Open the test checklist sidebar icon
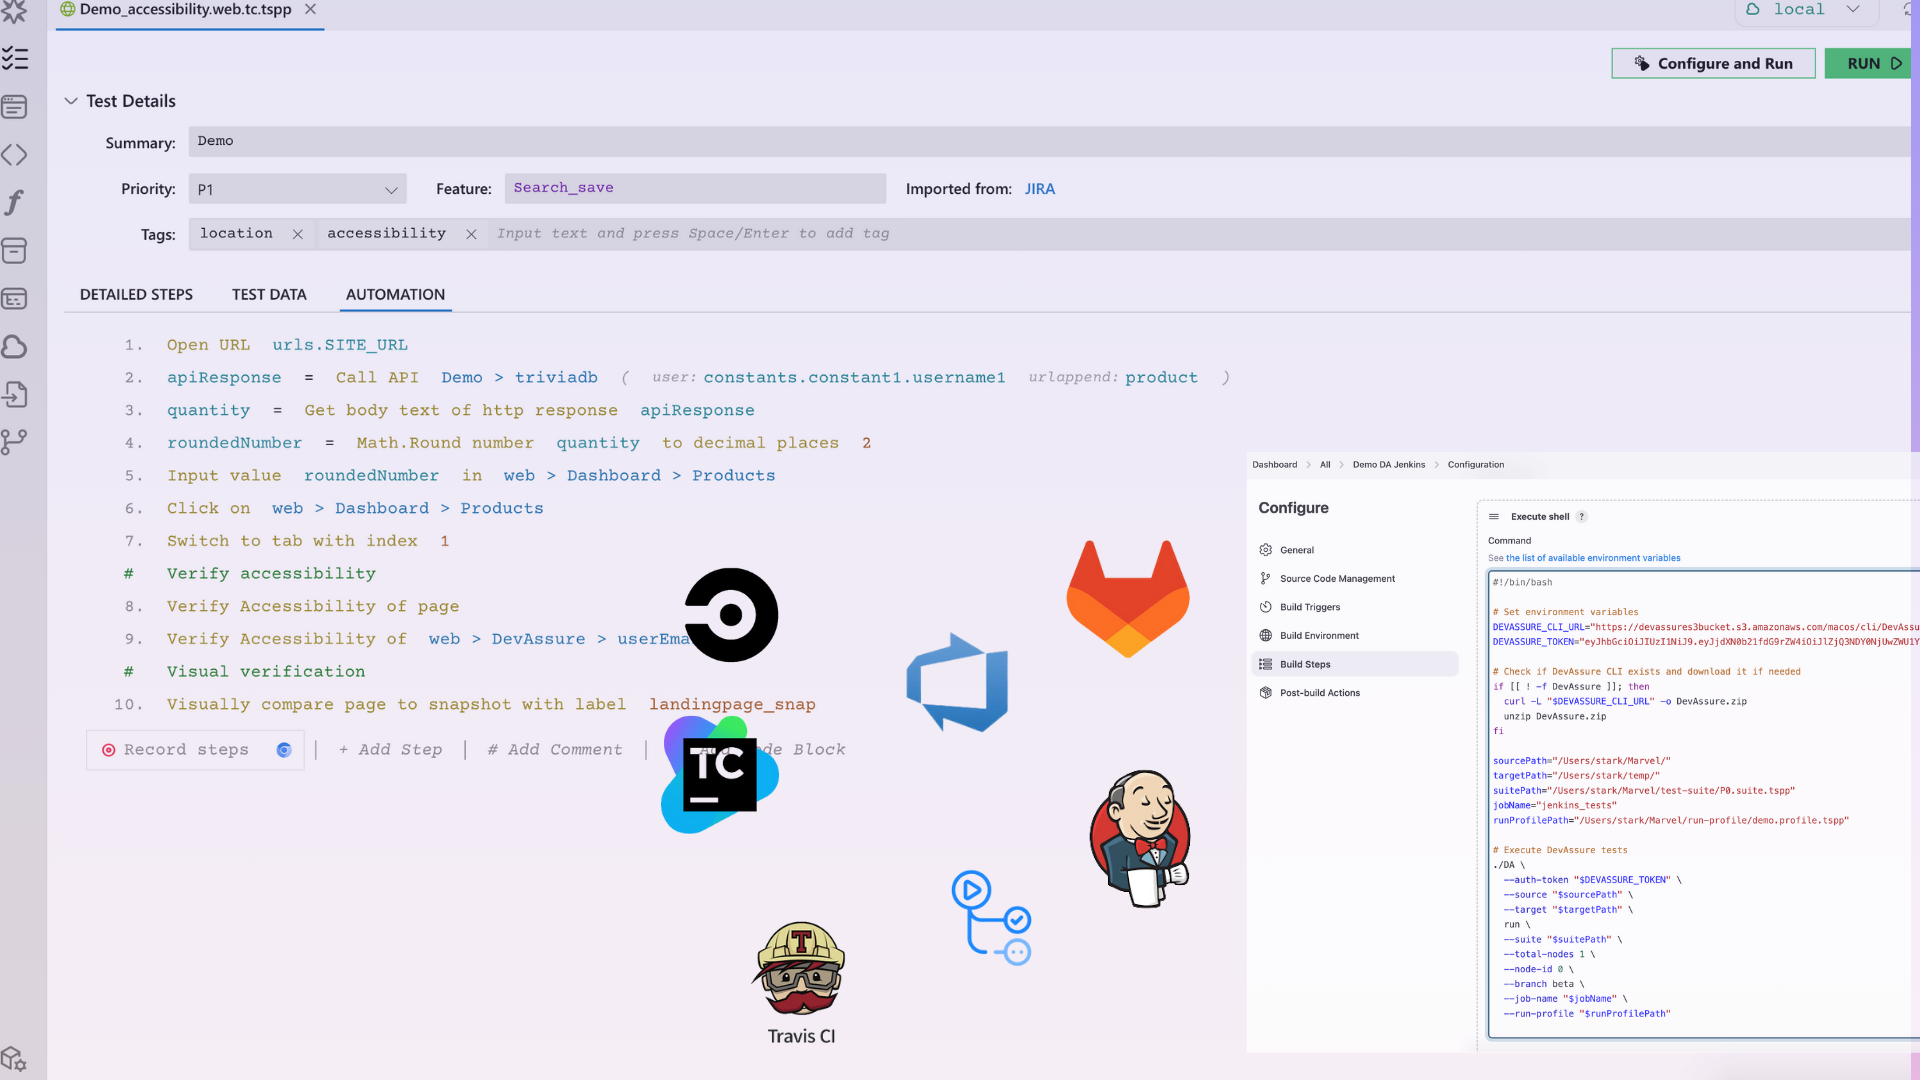 (15, 59)
